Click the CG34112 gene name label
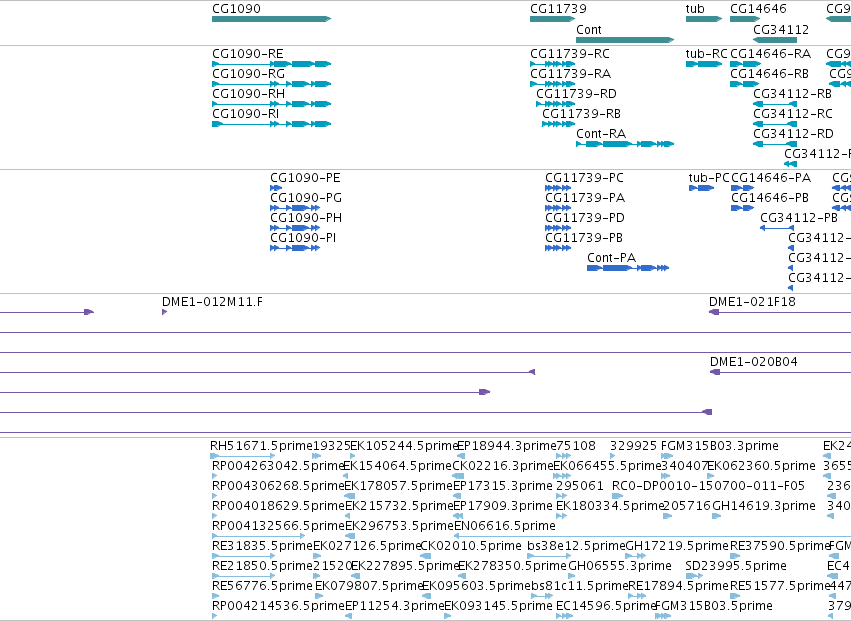 coord(781,29)
